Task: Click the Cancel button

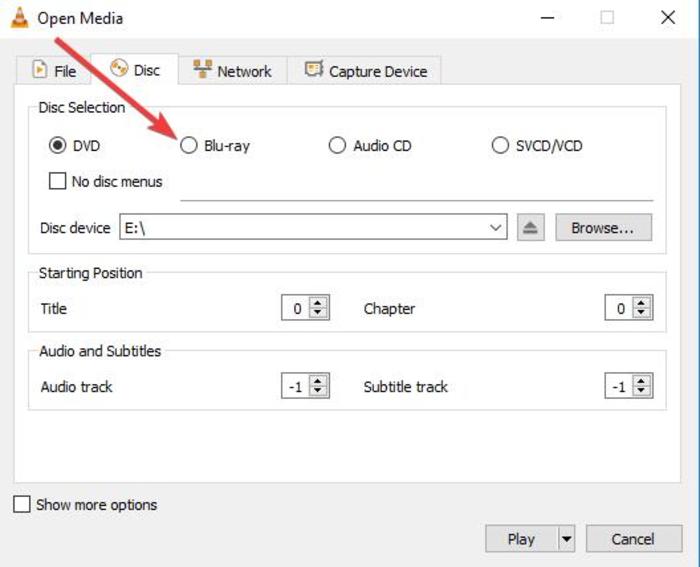Action: [x=632, y=539]
